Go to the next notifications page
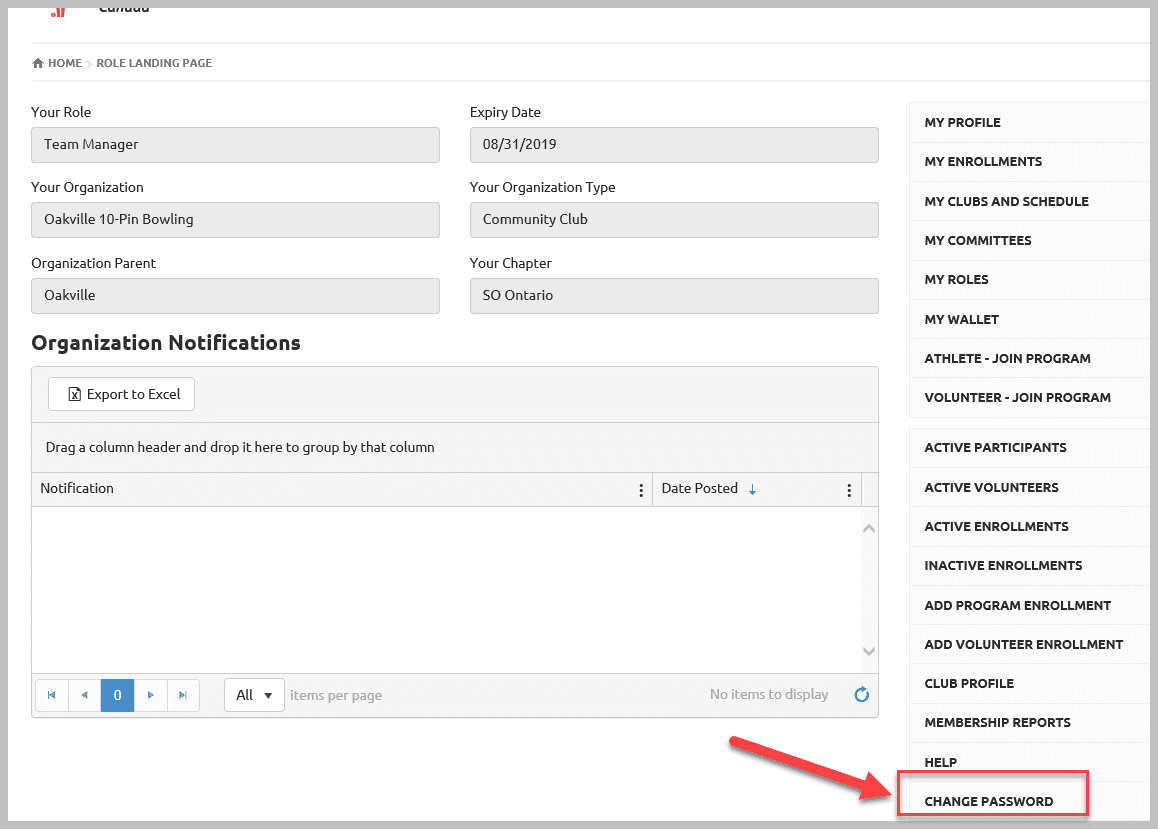Screen dimensions: 1158x829 click(x=150, y=695)
